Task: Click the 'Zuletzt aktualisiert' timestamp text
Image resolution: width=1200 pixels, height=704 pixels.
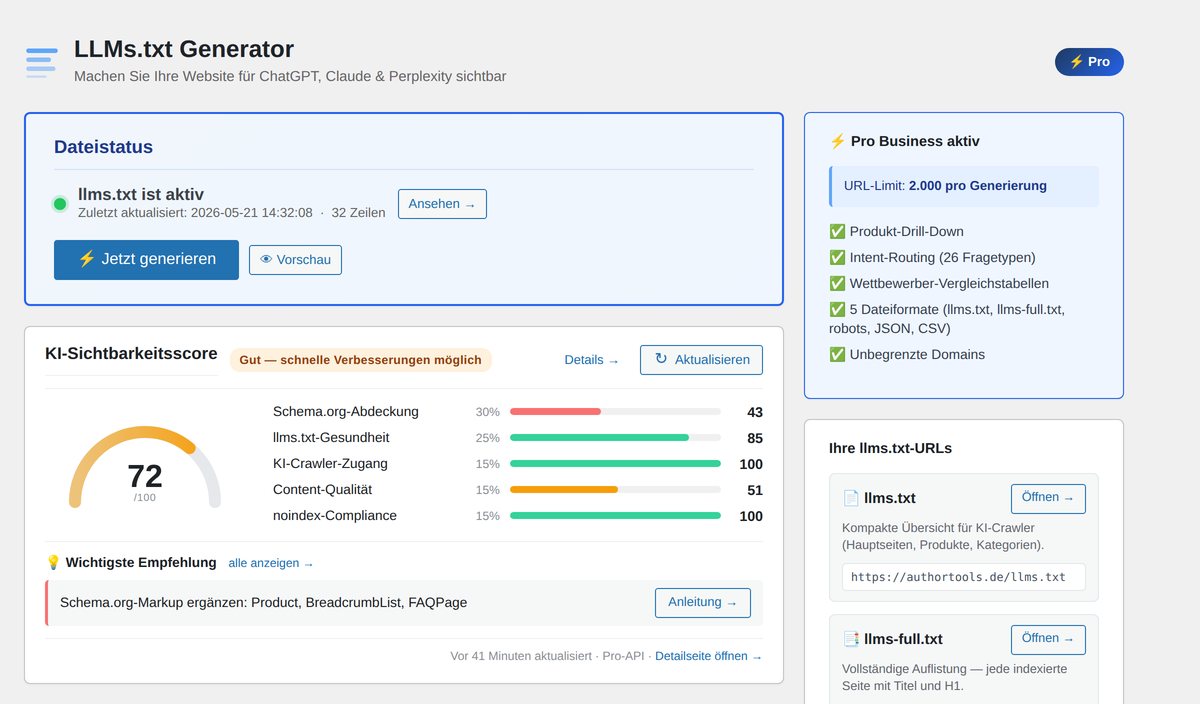Action: coord(195,213)
